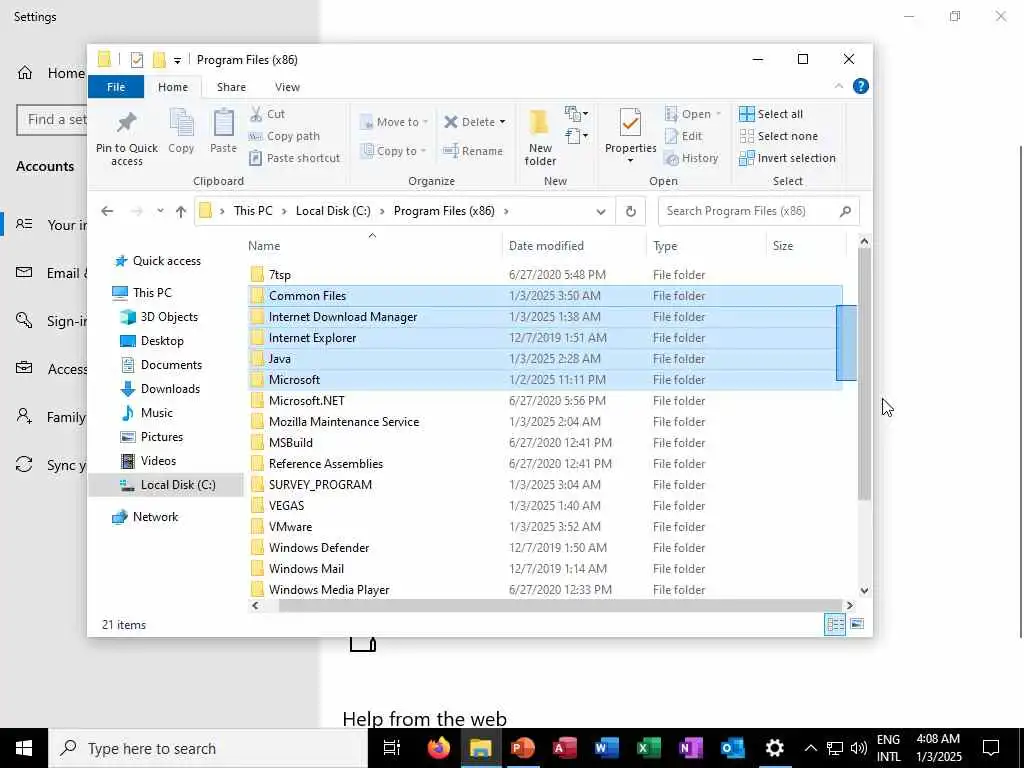Open the Easy access dropdown icon
Image resolution: width=1024 pixels, height=768 pixels.
(576, 136)
